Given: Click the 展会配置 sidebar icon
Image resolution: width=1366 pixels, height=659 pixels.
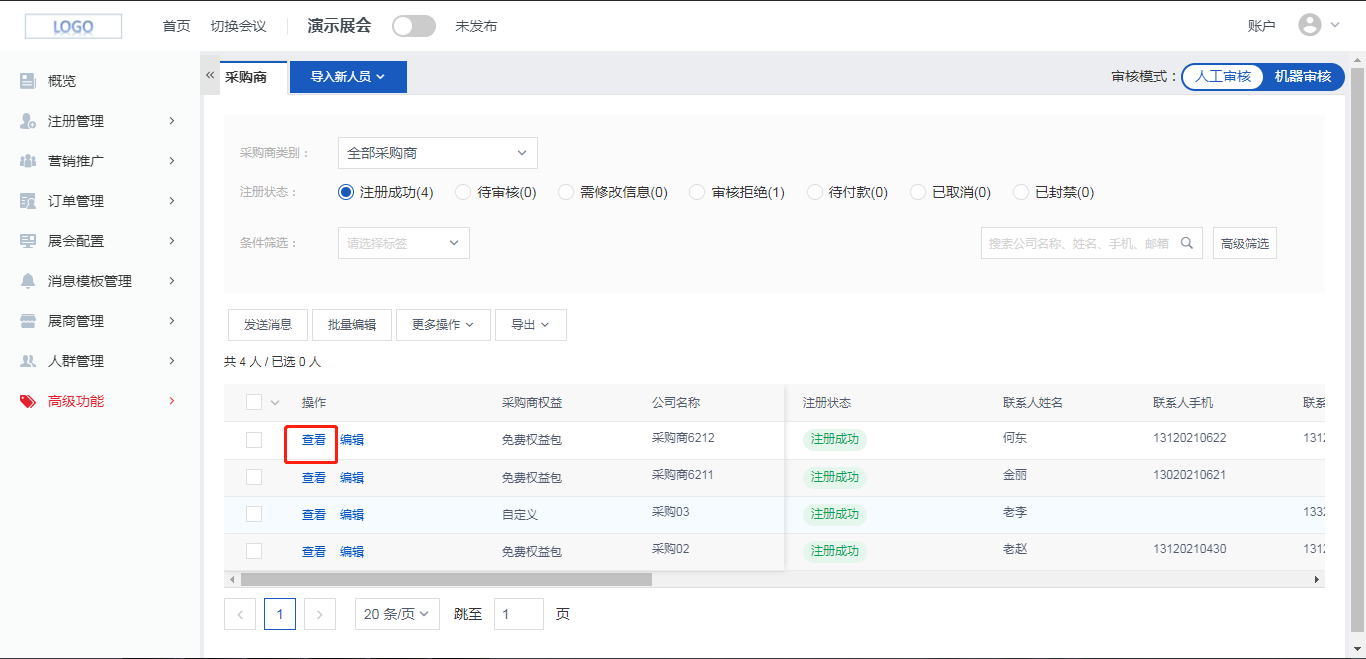Looking at the screenshot, I should [28, 241].
